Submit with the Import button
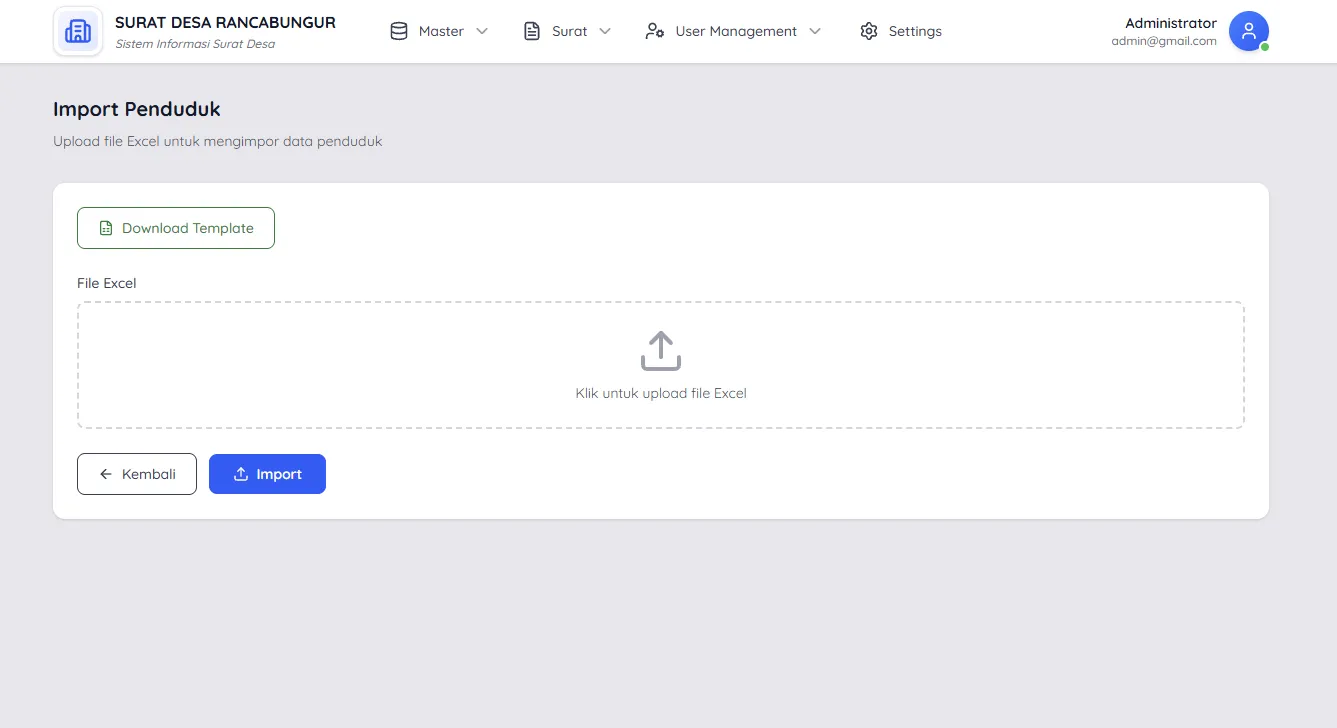 (x=267, y=474)
